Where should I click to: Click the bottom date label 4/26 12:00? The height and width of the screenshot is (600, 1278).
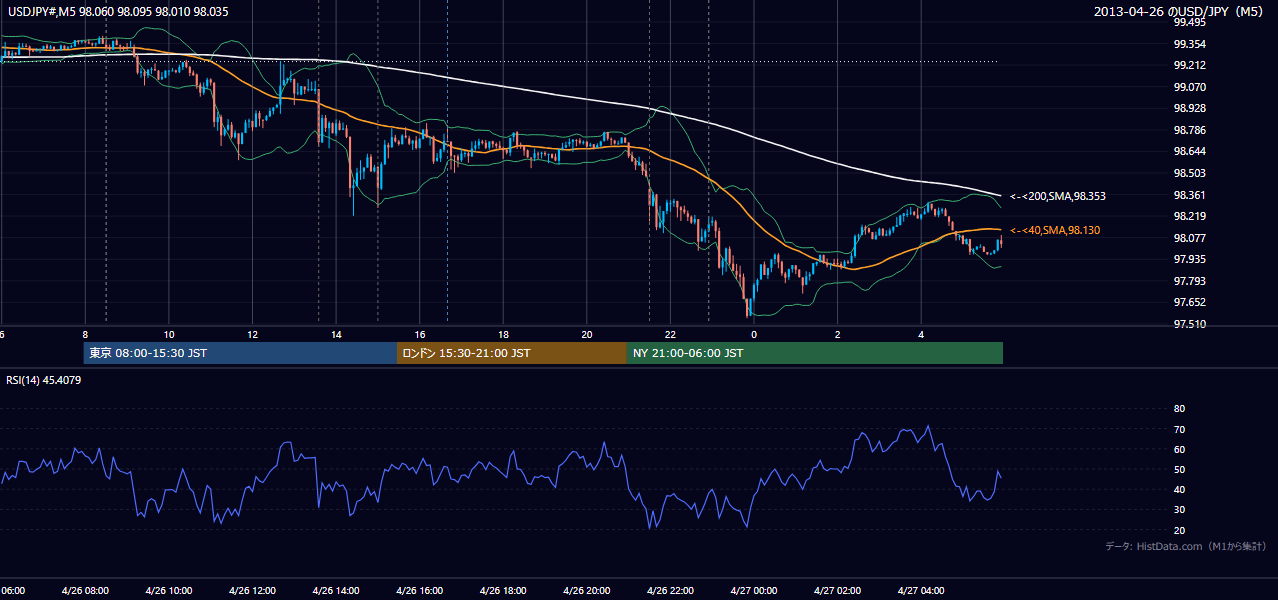coord(252,590)
